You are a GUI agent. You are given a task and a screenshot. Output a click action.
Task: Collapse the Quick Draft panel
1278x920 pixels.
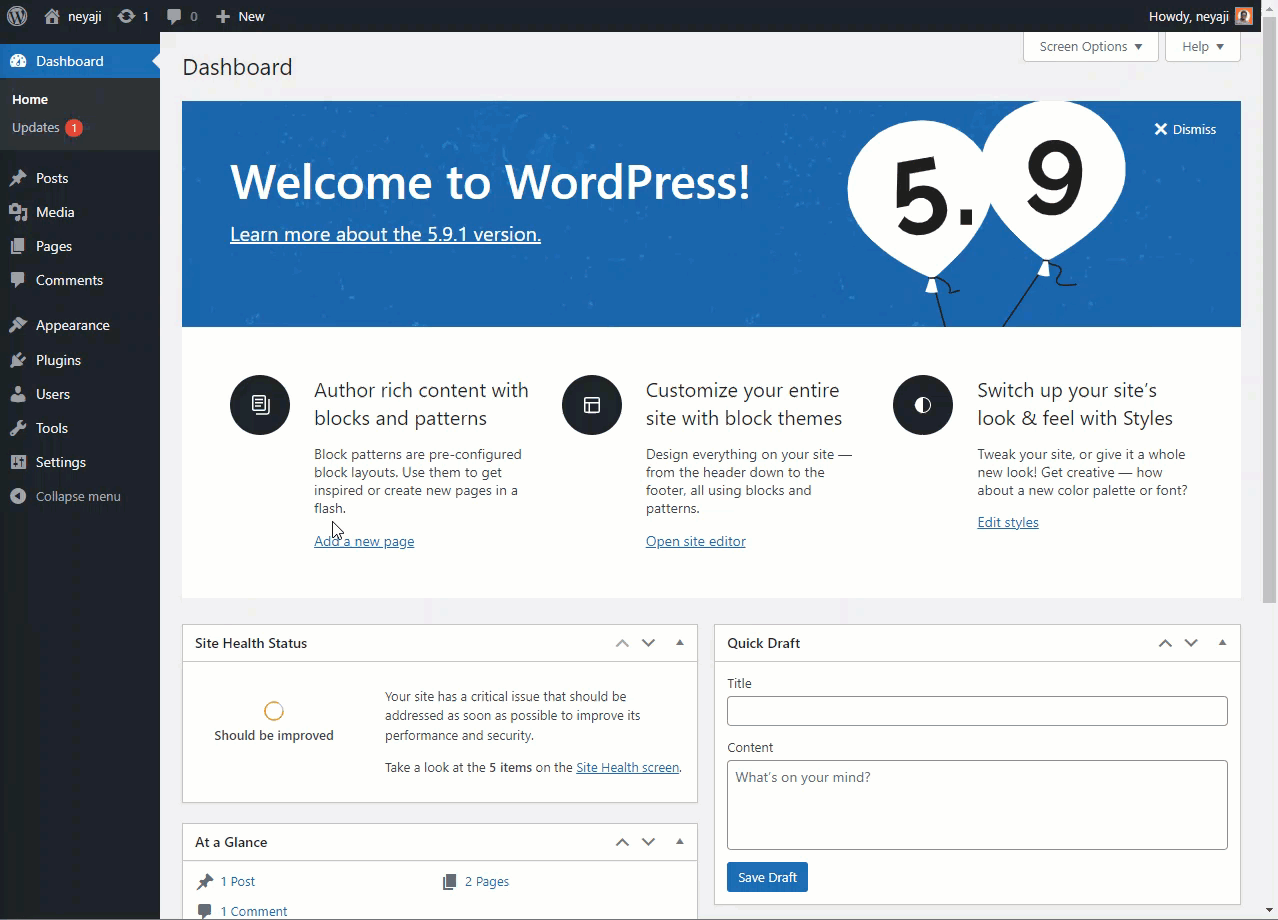[1222, 643]
